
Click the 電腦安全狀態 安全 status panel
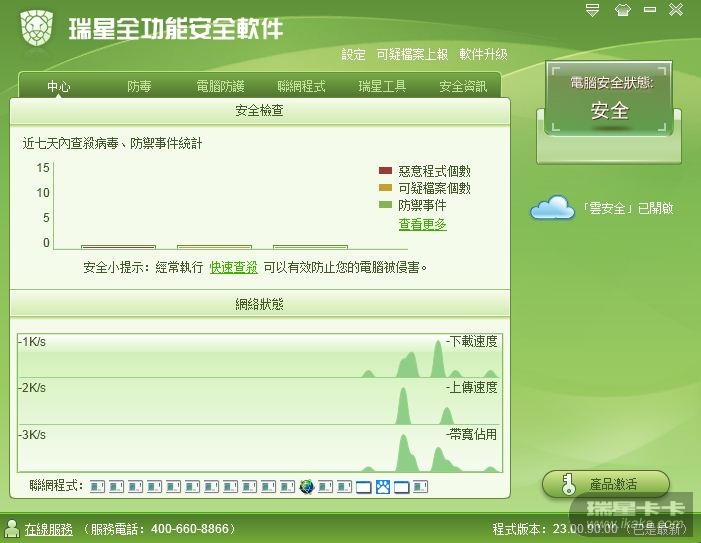tap(609, 99)
